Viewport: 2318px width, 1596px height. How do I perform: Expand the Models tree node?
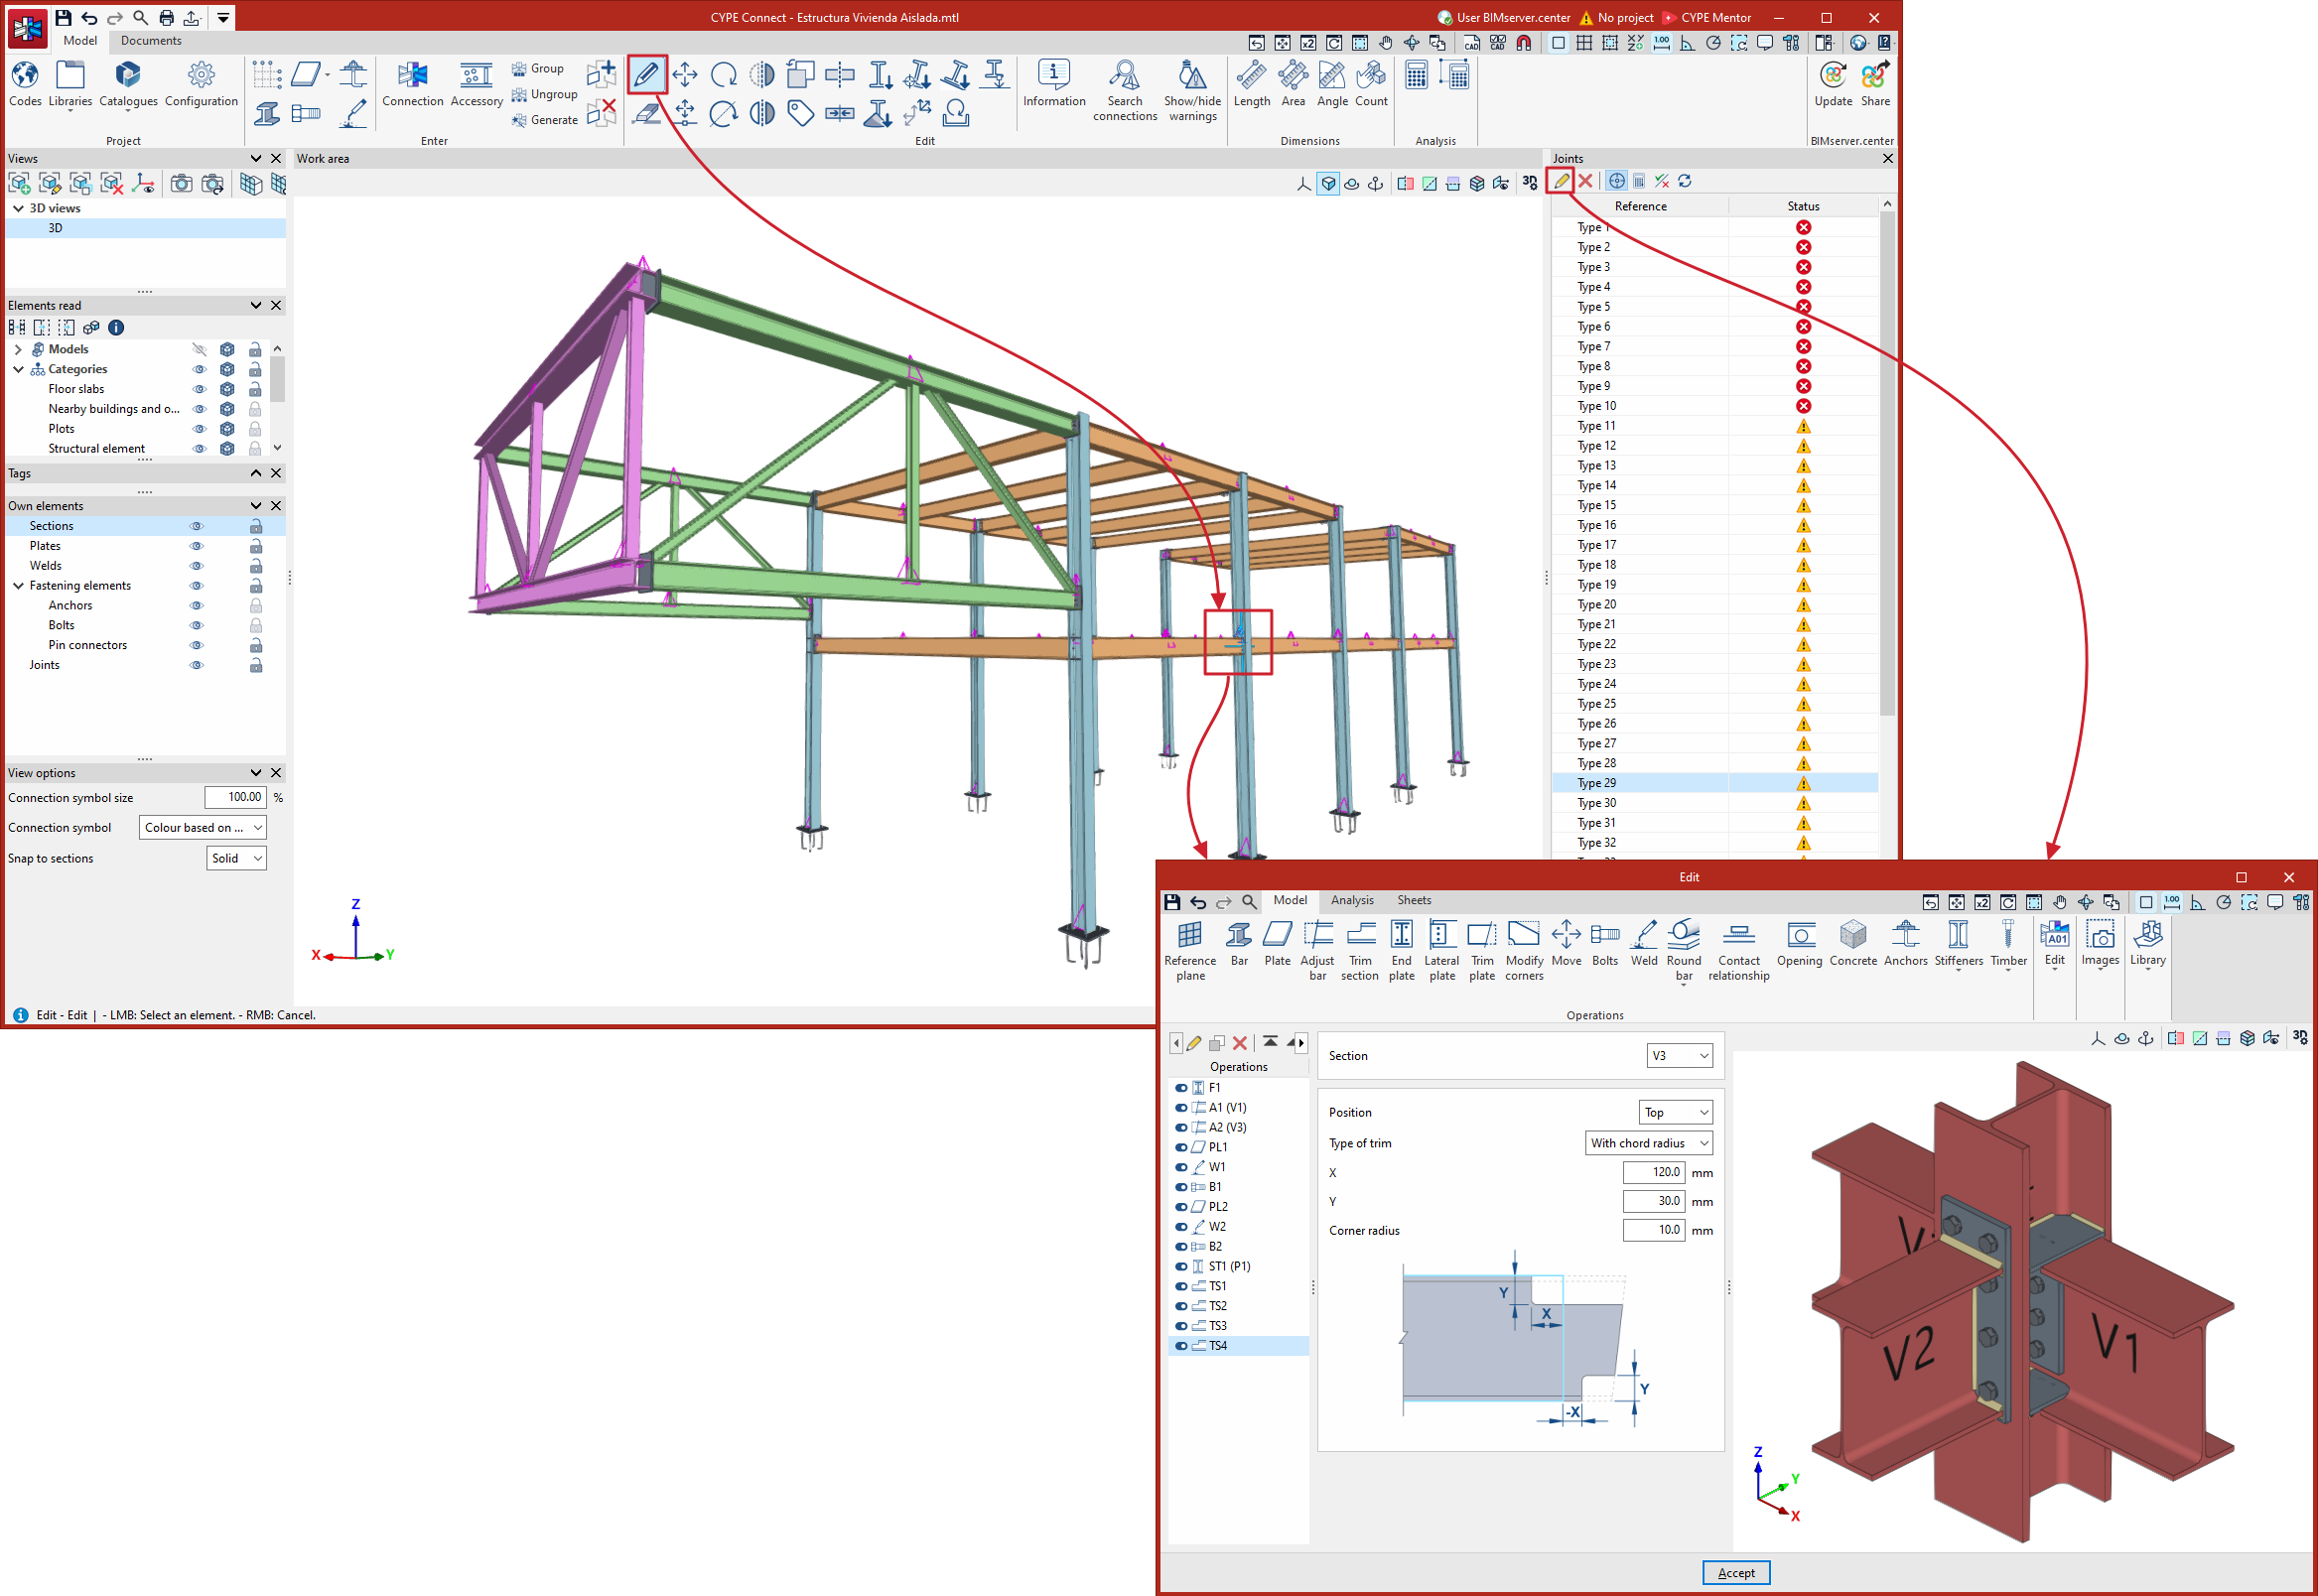18,350
